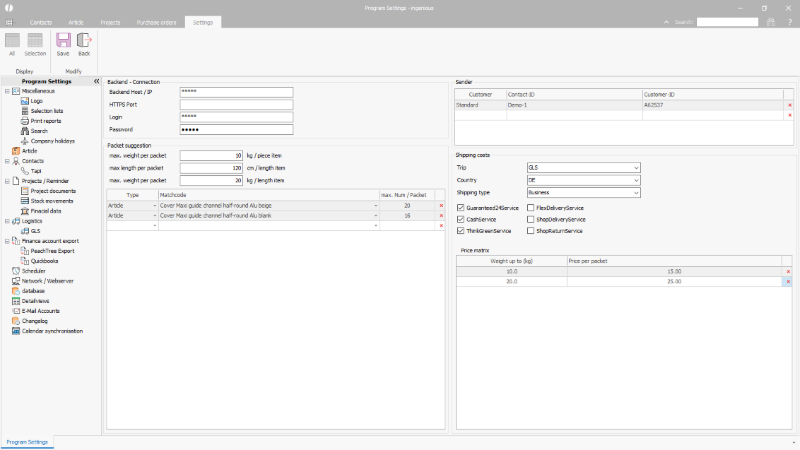
Task: Open Calendar synchronisation settings
Action: pos(52,331)
